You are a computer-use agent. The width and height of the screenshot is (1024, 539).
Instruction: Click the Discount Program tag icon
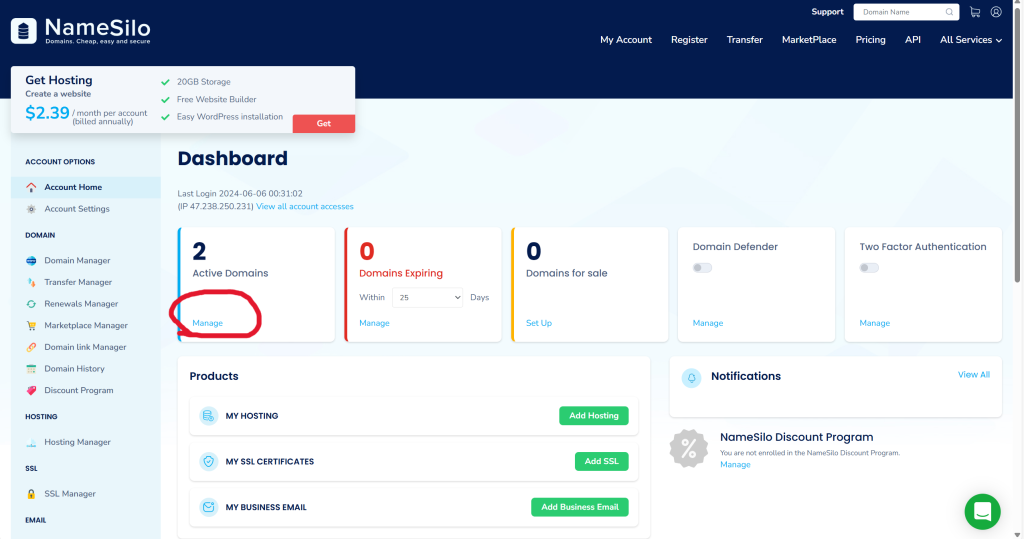click(x=31, y=390)
